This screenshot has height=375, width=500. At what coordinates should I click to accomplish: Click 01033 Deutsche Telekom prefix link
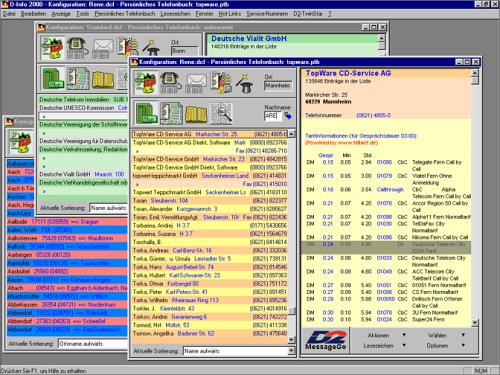(x=384, y=258)
